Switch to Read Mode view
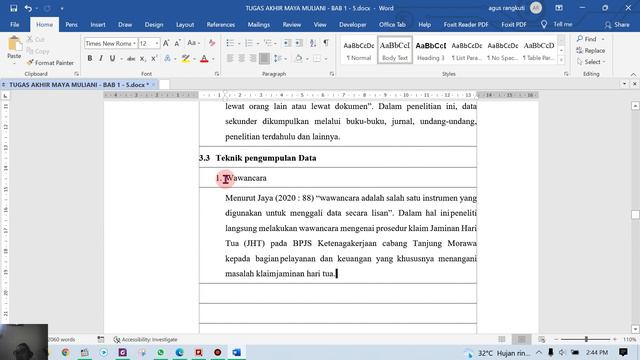Viewport: 640px width, 360px height. click(502, 339)
